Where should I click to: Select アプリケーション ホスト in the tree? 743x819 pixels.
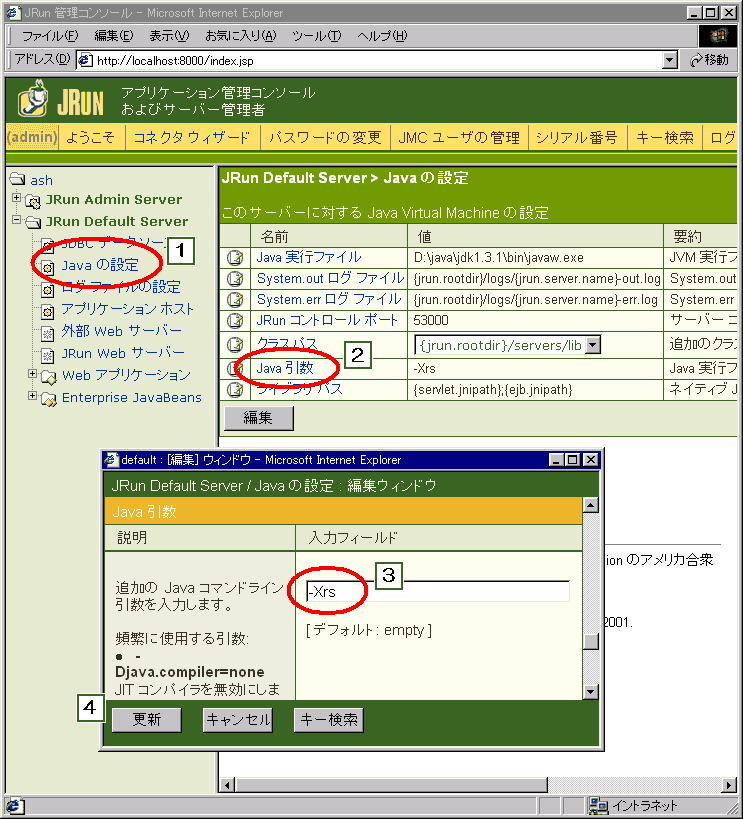pos(127,309)
